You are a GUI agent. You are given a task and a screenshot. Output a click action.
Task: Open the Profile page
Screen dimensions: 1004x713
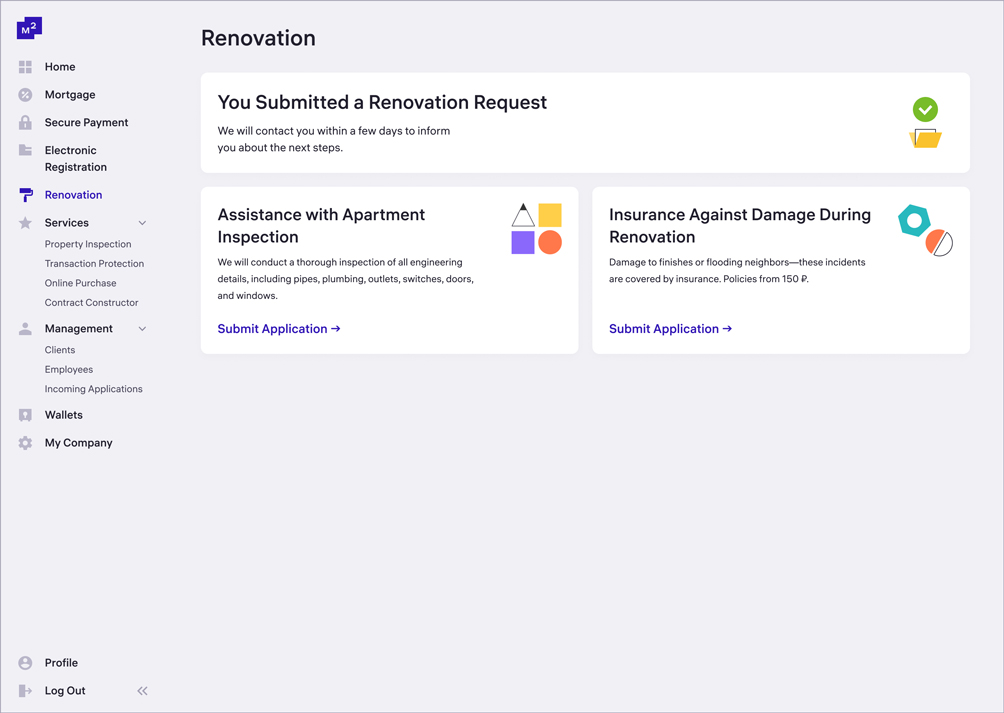(61, 663)
